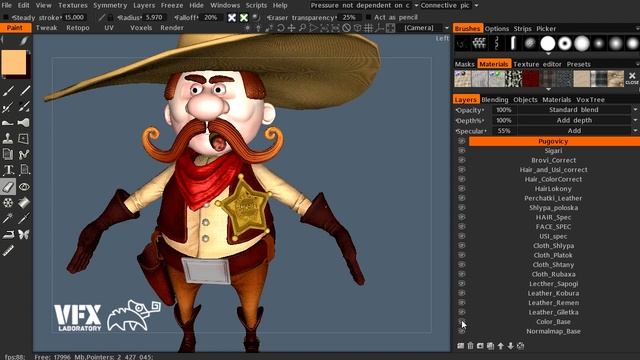Open the Pressure not dependent dropdown
Viewport: 640px width, 360px height.
coord(363,5)
